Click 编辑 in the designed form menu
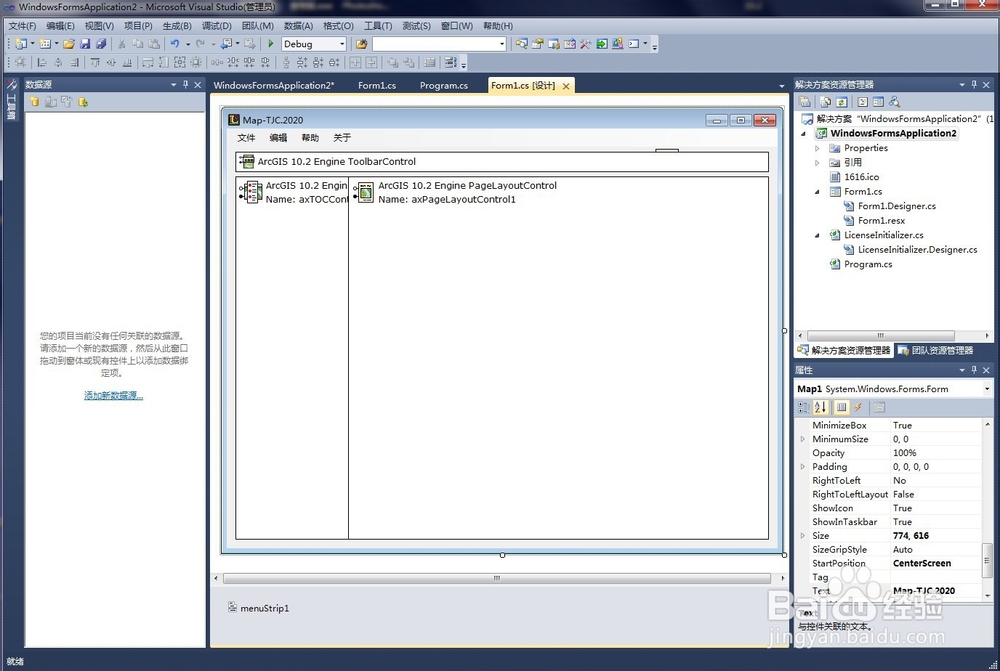The image size is (1000, 671). click(x=278, y=138)
